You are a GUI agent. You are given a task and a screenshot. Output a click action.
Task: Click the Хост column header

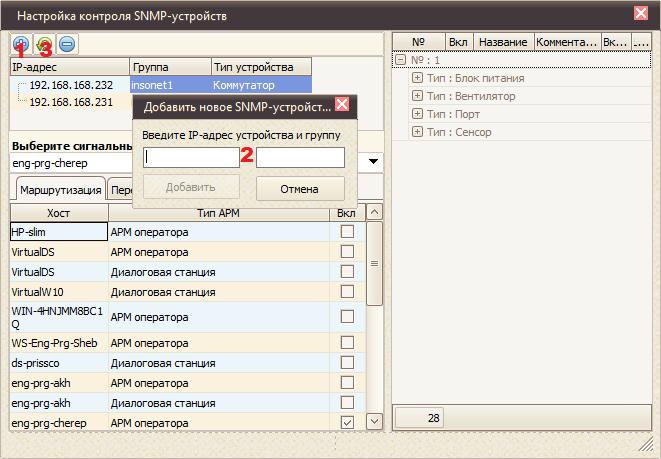pyautogui.click(x=59, y=213)
